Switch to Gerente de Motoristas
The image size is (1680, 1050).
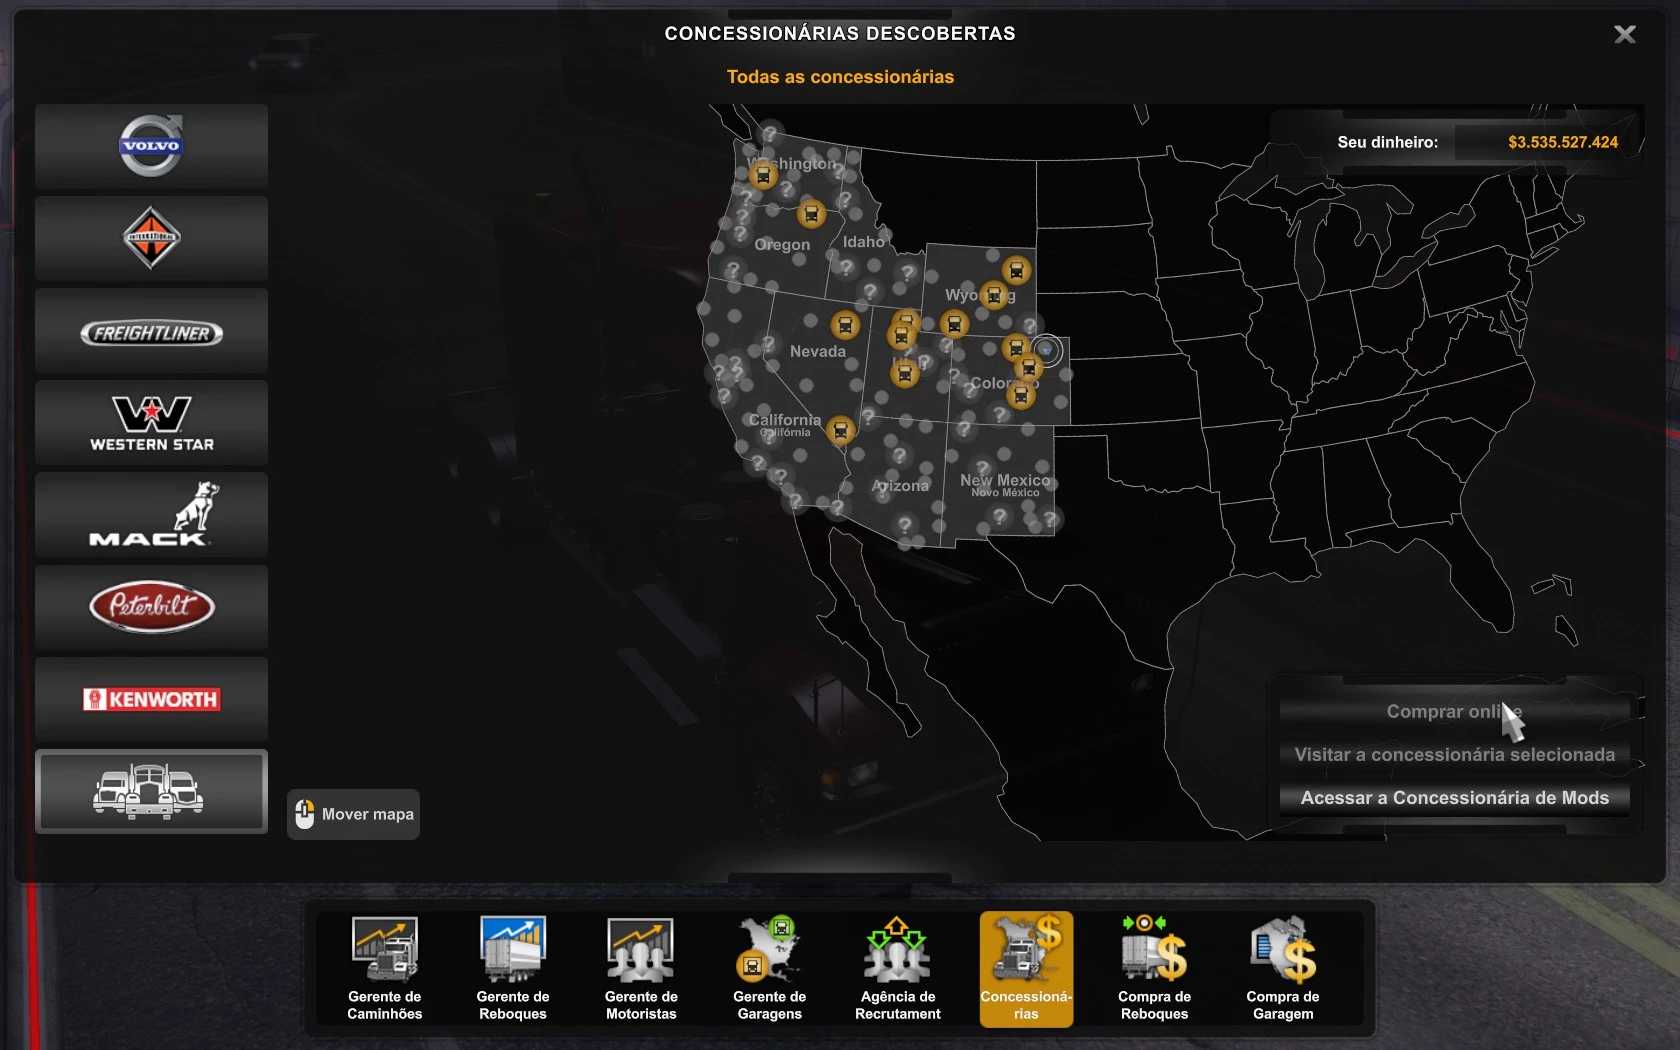[x=641, y=968]
